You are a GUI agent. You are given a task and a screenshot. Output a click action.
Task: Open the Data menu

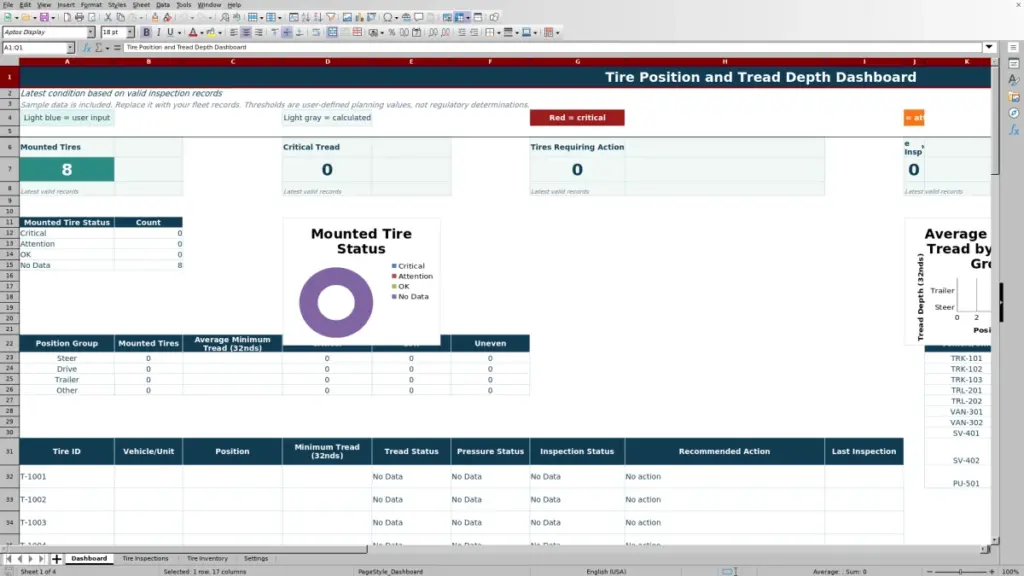click(163, 5)
